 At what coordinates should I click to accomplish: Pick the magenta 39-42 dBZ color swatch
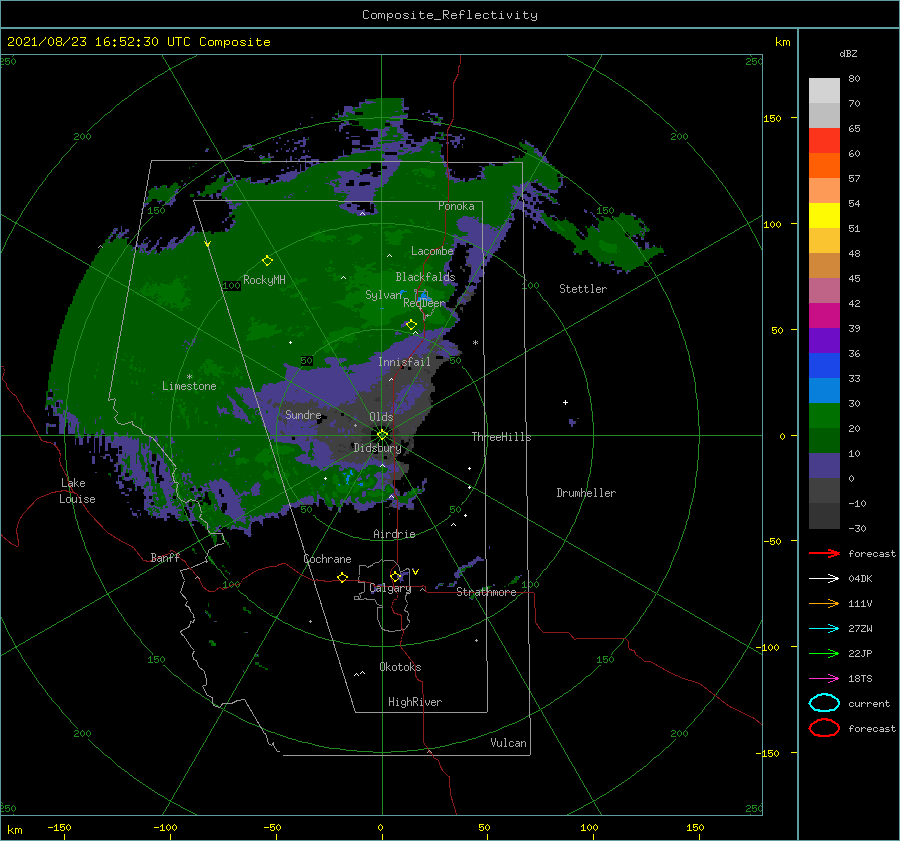click(x=824, y=315)
